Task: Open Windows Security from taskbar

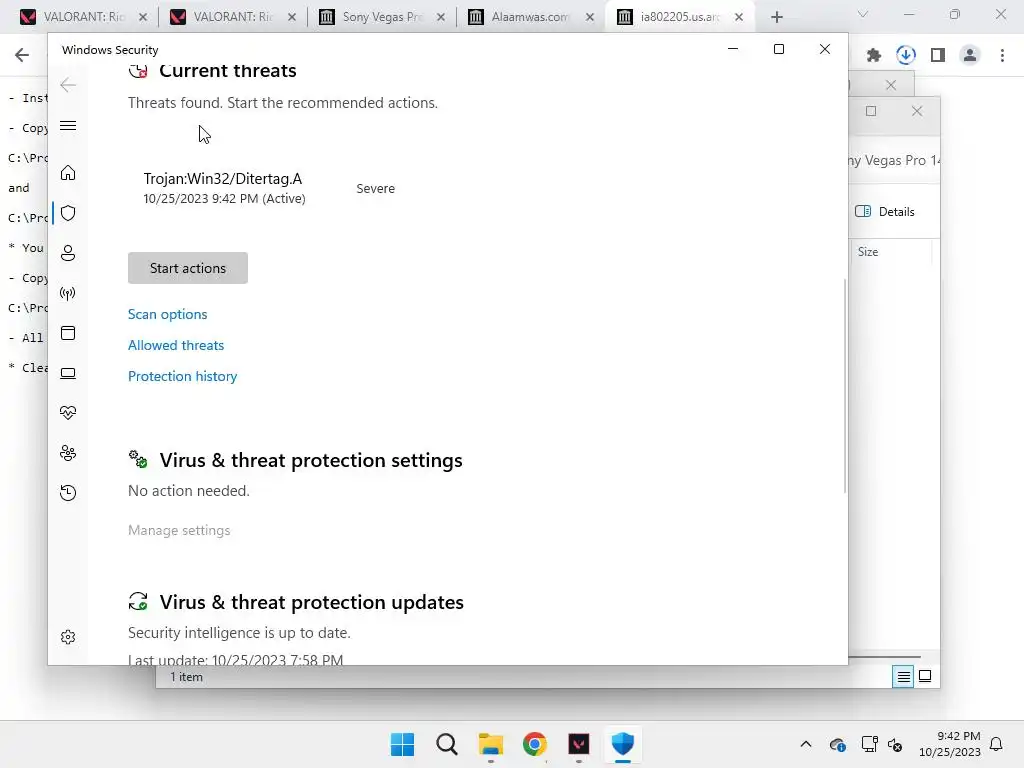Action: click(x=623, y=744)
